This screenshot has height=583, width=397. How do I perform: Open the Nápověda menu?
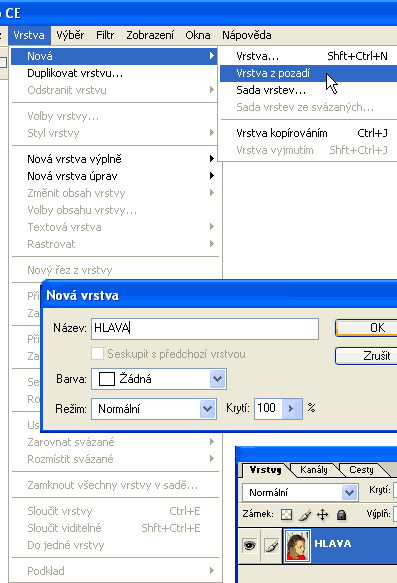pos(247,35)
